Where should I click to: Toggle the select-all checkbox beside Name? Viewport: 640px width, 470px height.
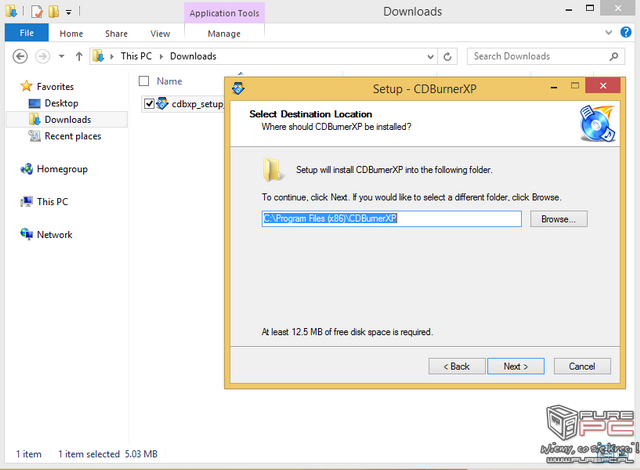(x=144, y=81)
